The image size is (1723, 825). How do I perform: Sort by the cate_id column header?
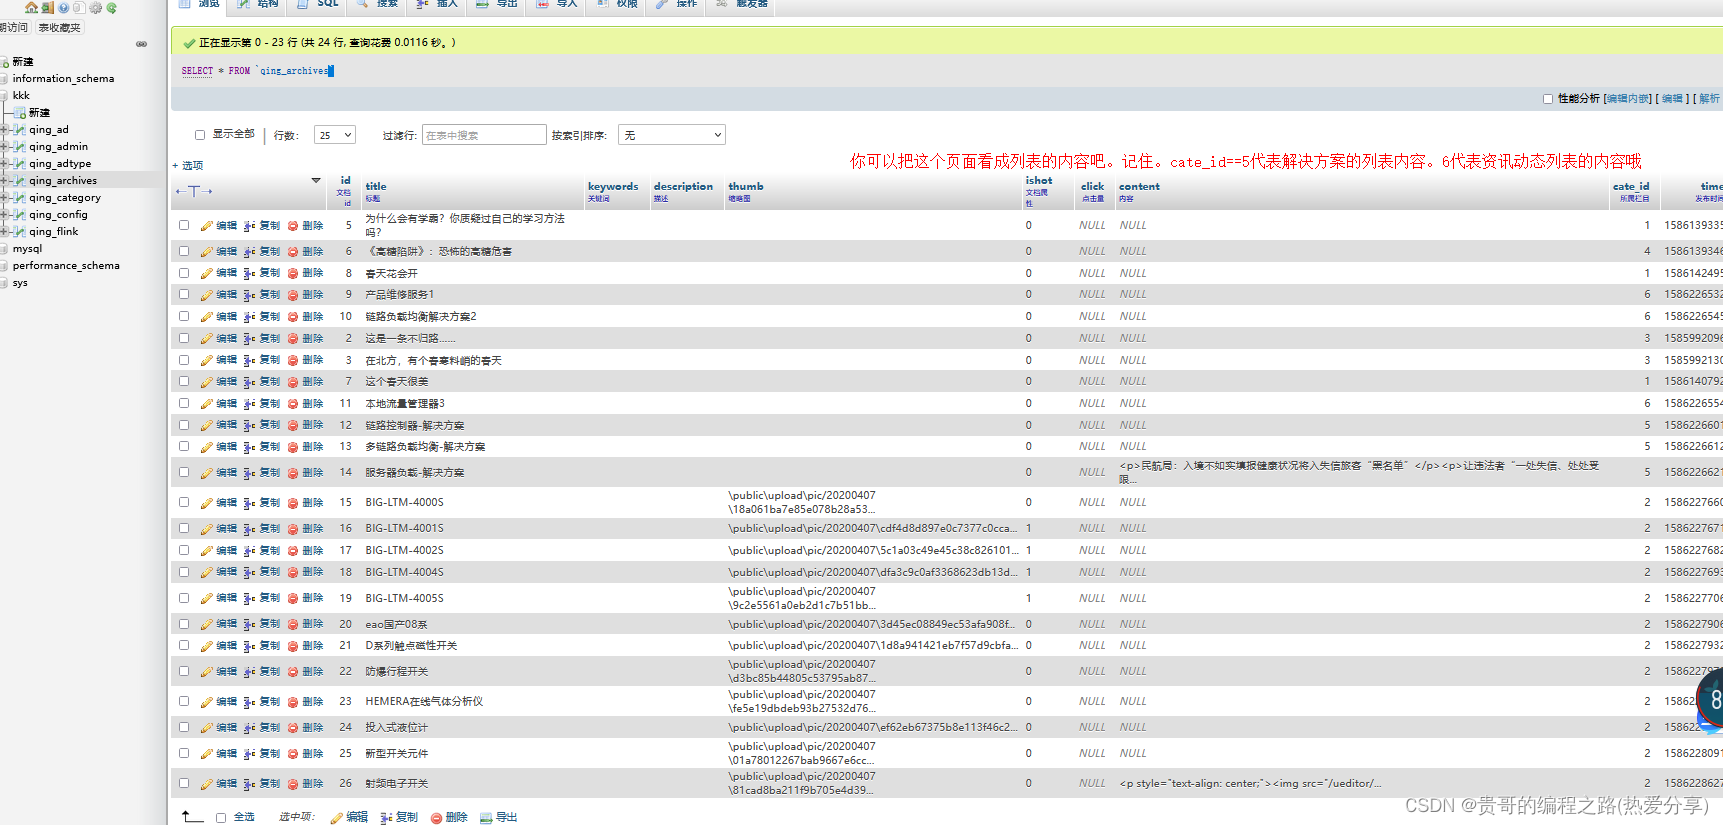1631,186
